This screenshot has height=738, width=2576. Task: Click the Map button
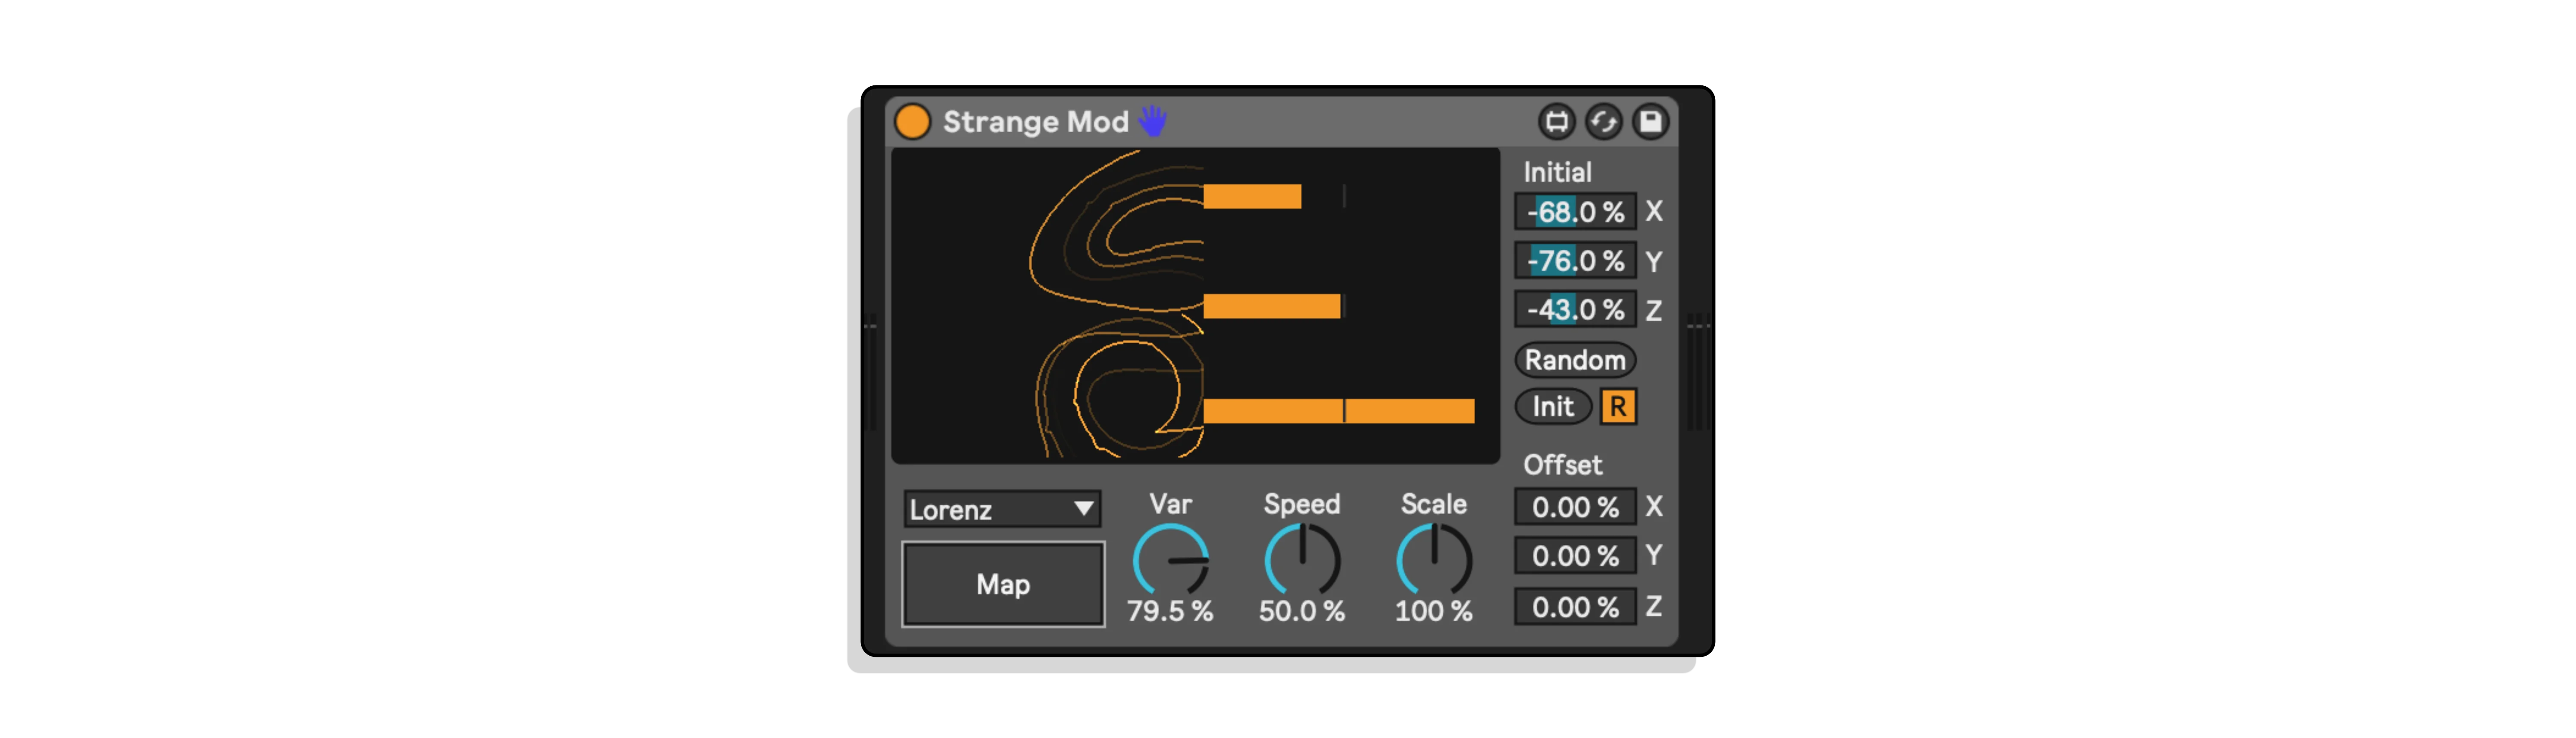(1003, 585)
